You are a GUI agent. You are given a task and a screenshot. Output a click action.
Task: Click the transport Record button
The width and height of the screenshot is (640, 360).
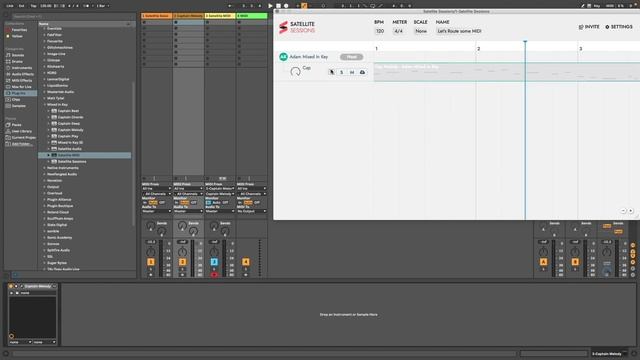point(286,6)
